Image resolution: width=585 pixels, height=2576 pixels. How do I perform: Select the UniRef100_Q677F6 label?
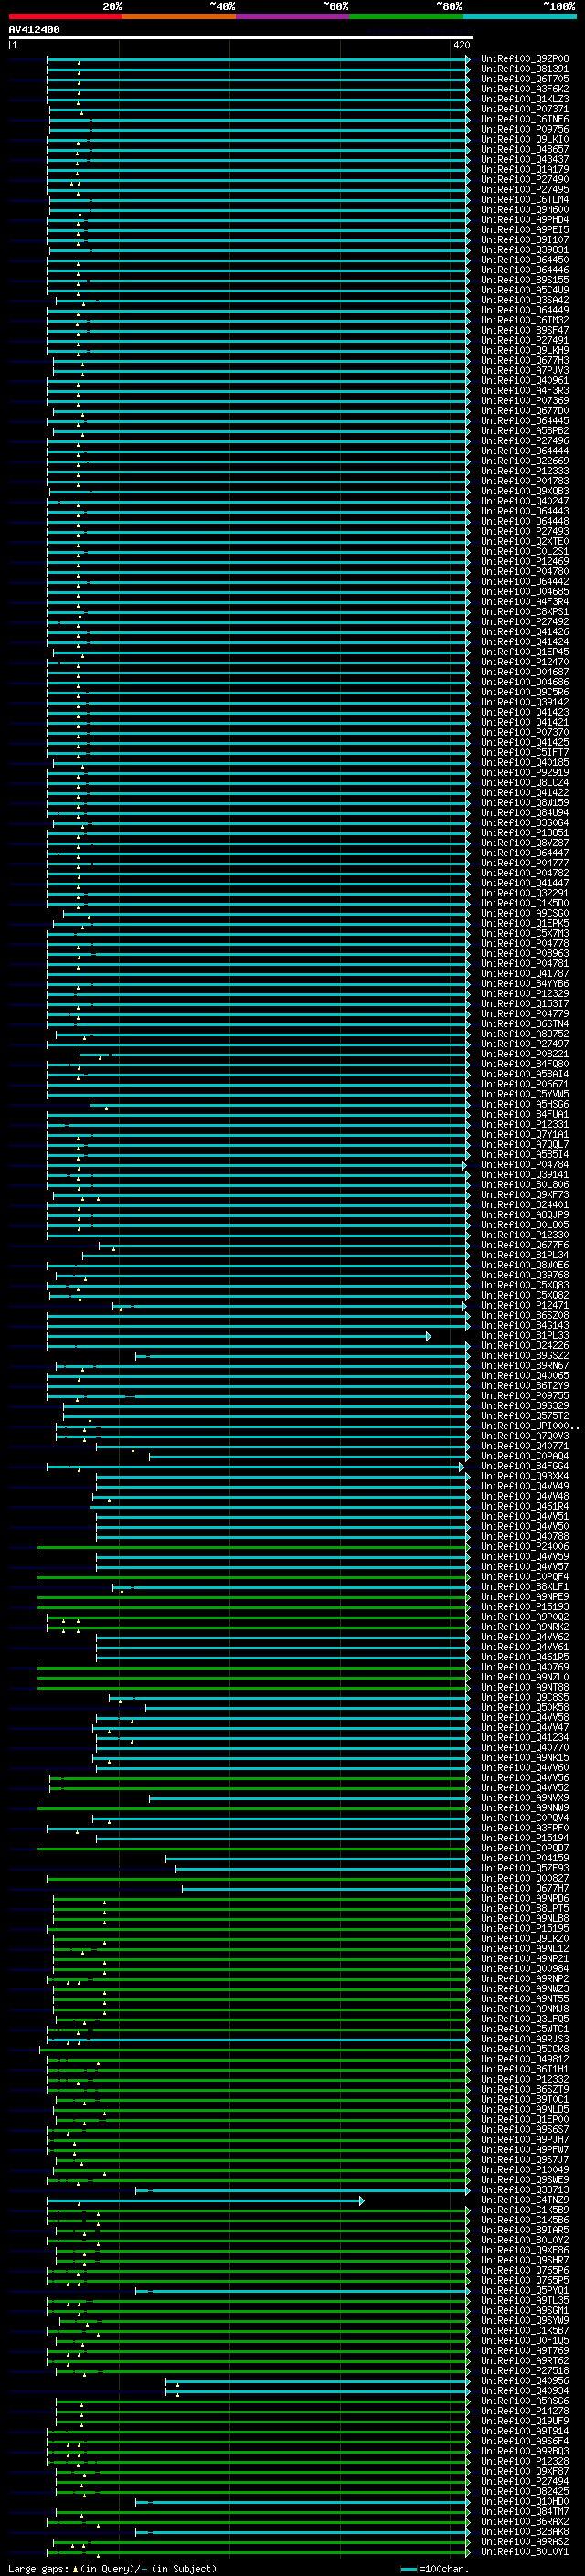click(x=524, y=1244)
